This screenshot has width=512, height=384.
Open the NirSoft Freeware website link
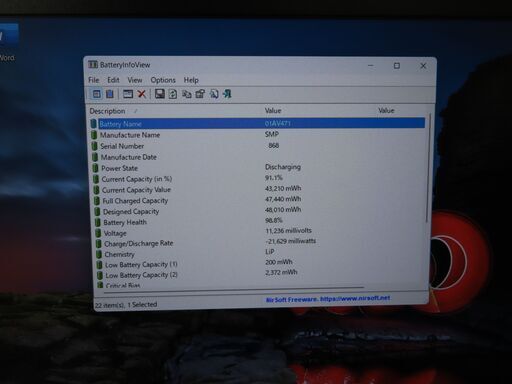click(328, 299)
